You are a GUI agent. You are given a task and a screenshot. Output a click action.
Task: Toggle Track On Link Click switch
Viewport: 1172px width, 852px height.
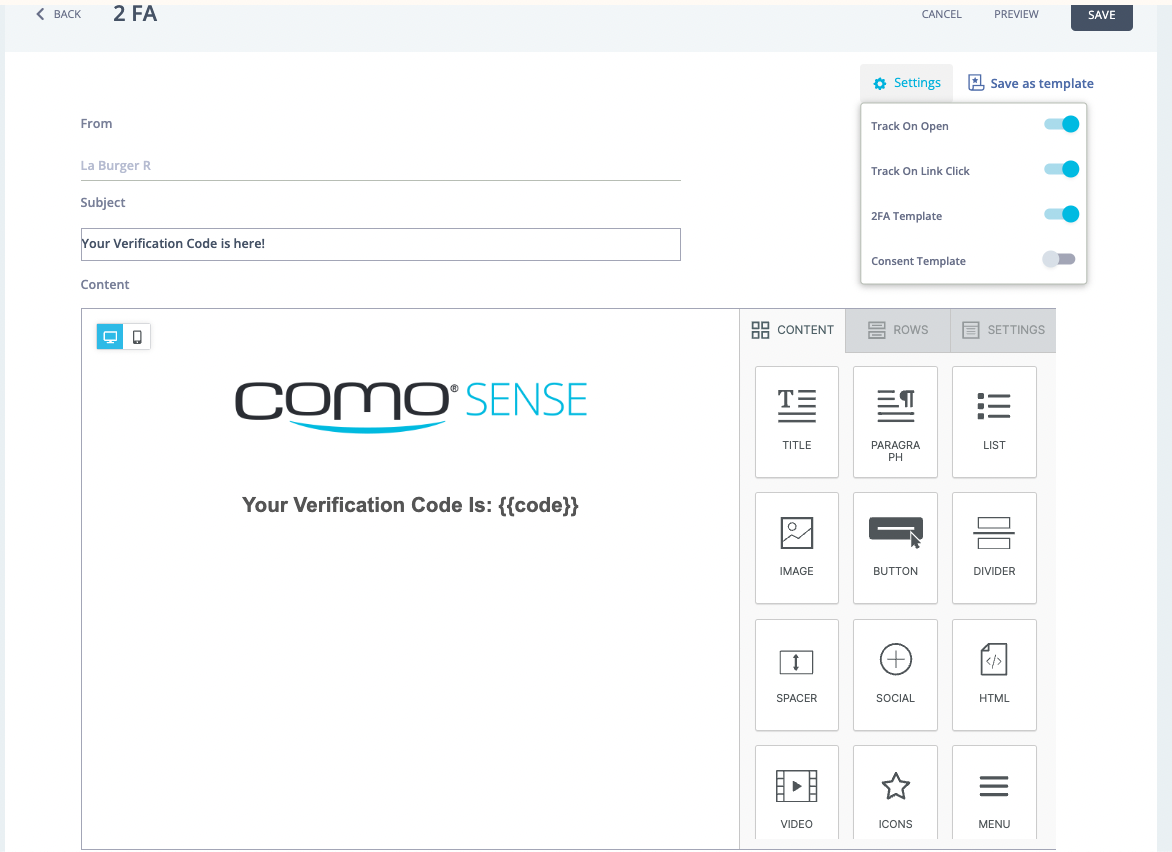pos(1061,169)
